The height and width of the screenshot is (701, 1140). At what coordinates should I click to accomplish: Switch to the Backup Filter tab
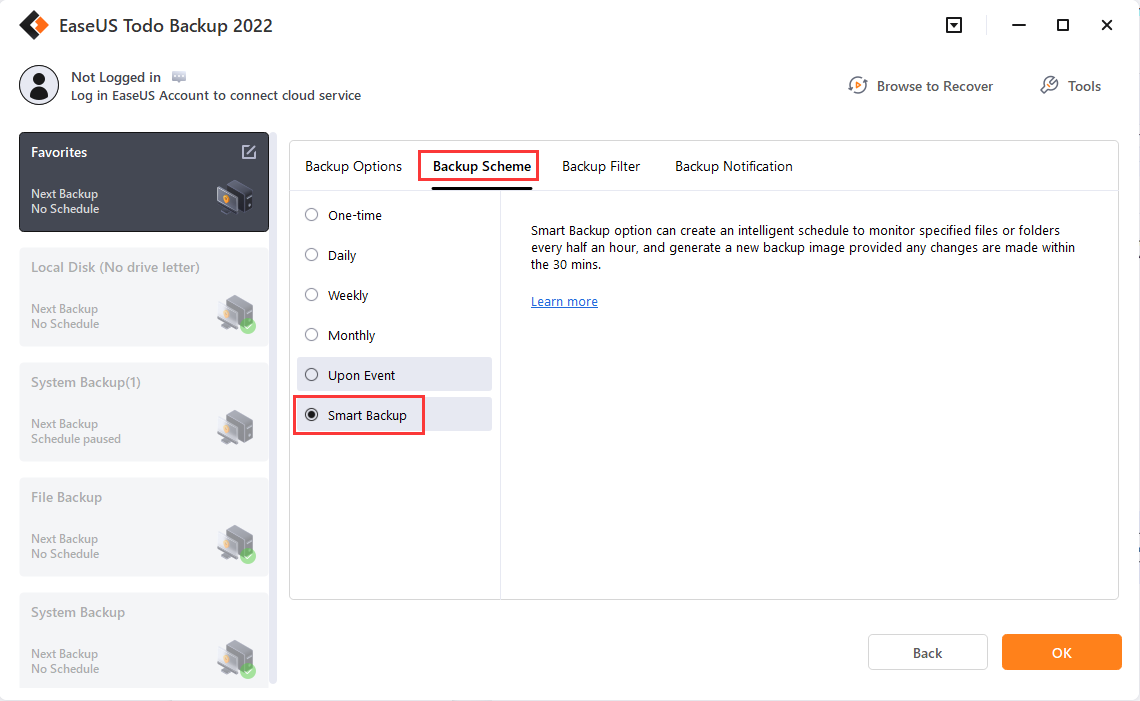[601, 167]
